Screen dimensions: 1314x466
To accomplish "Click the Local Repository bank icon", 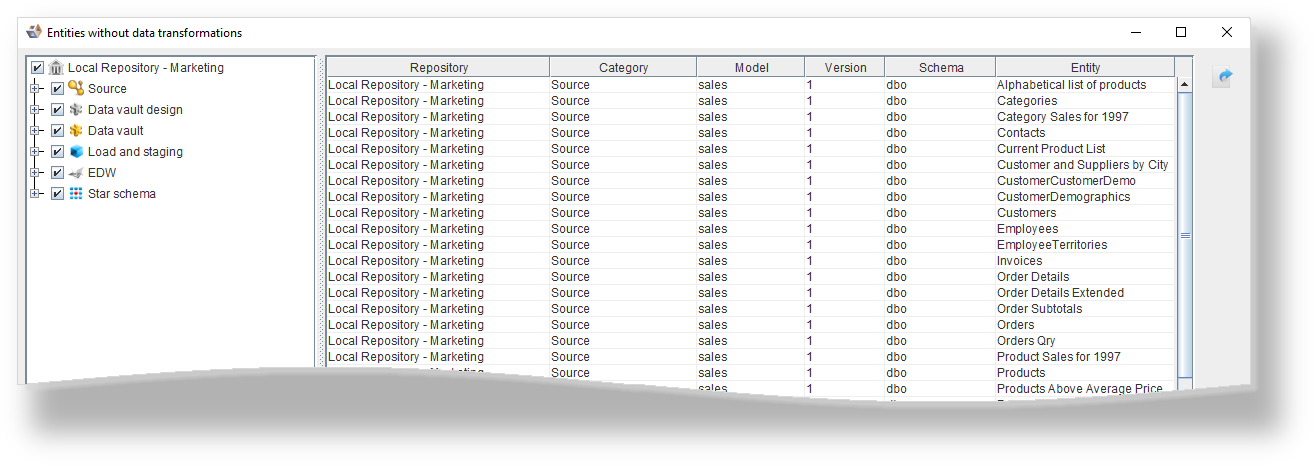I will pyautogui.click(x=56, y=68).
